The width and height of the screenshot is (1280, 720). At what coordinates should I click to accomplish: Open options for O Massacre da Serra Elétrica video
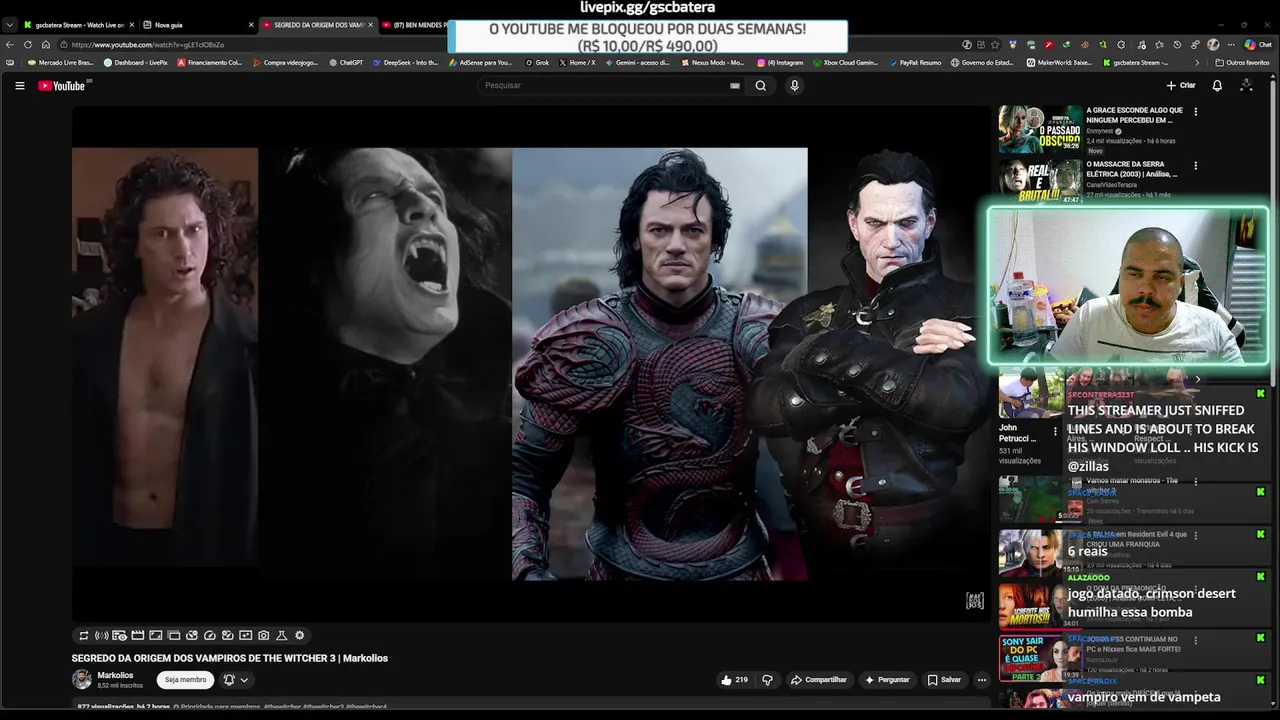click(1195, 165)
